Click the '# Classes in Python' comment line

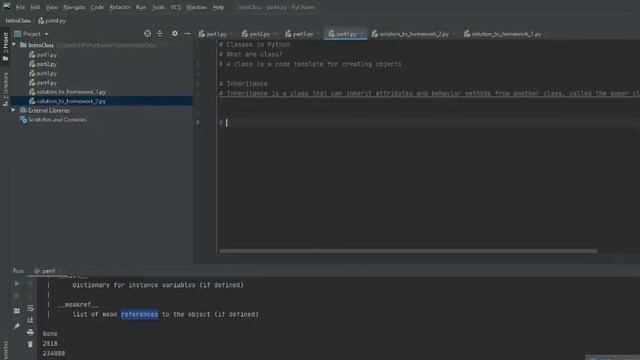pyautogui.click(x=254, y=44)
